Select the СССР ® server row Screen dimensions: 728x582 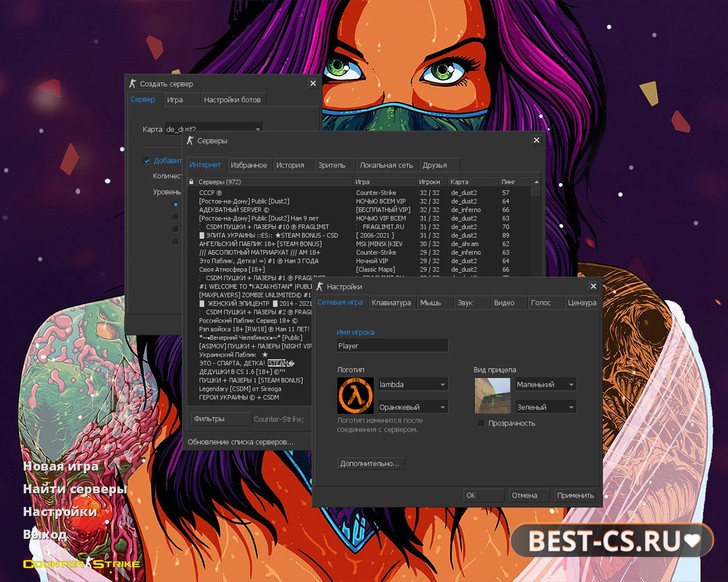click(359, 193)
